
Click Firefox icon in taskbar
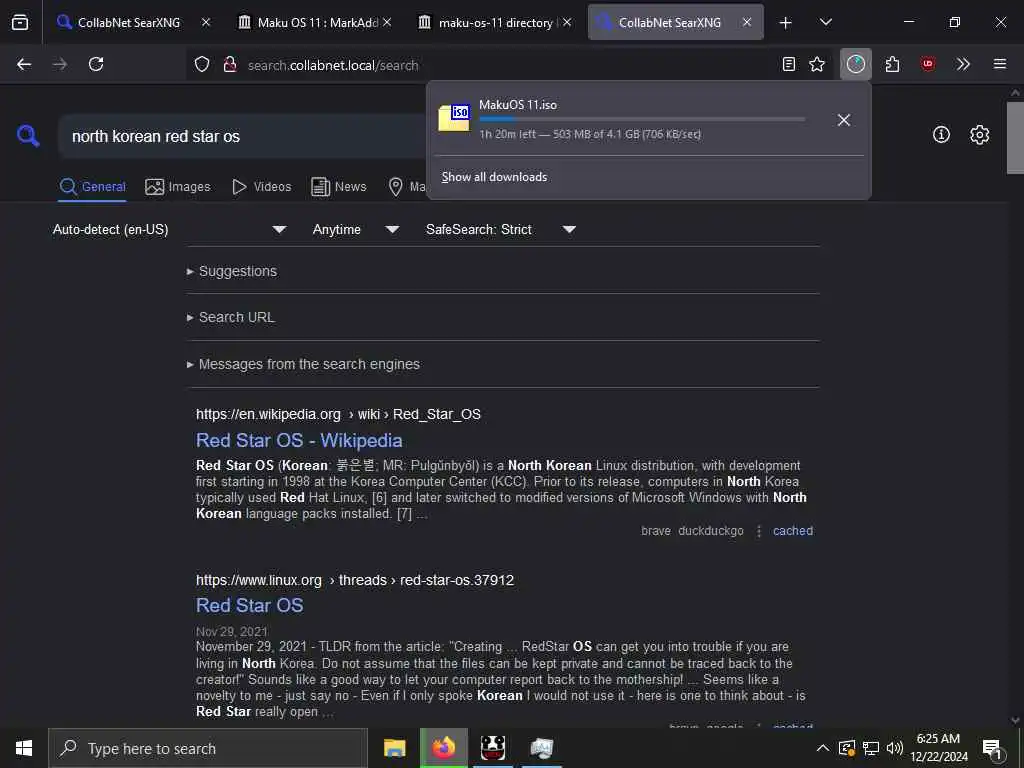[x=443, y=748]
